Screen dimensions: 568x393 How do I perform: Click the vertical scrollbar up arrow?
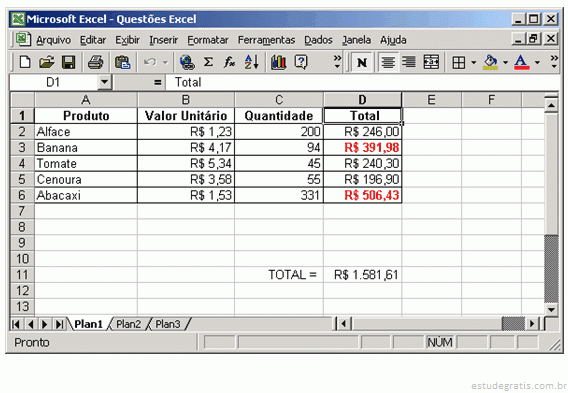[551, 105]
